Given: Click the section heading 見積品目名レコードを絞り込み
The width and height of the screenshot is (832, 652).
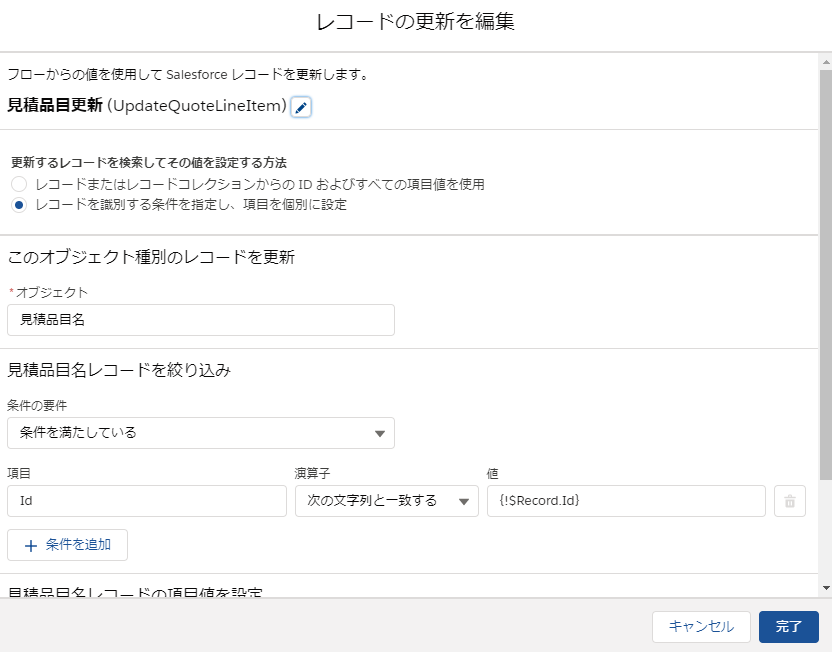Looking at the screenshot, I should click(119, 370).
